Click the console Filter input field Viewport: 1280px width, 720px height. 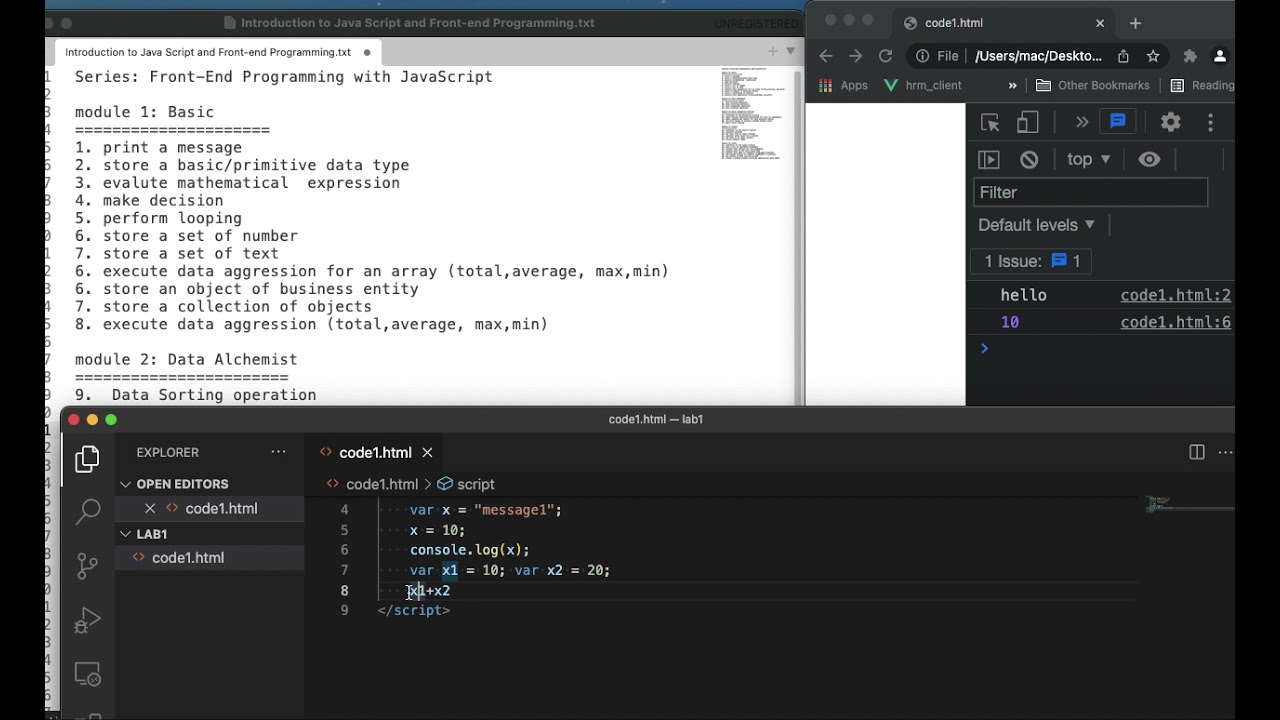(1090, 192)
